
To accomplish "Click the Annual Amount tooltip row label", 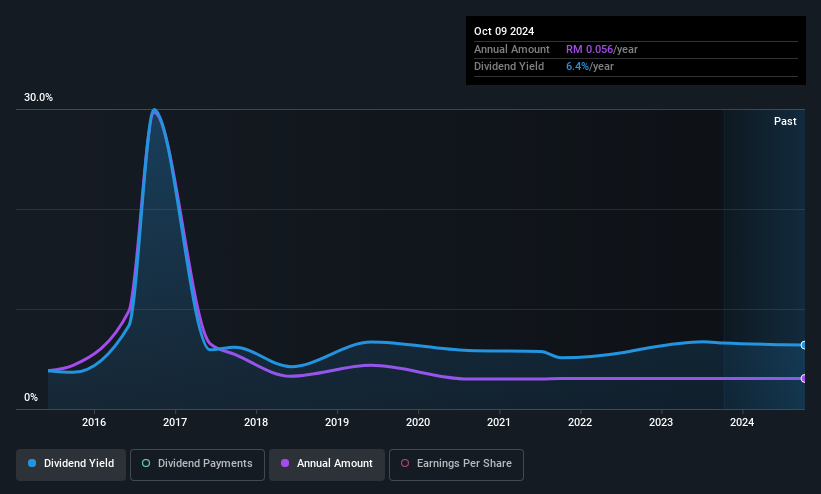I will tap(512, 49).
